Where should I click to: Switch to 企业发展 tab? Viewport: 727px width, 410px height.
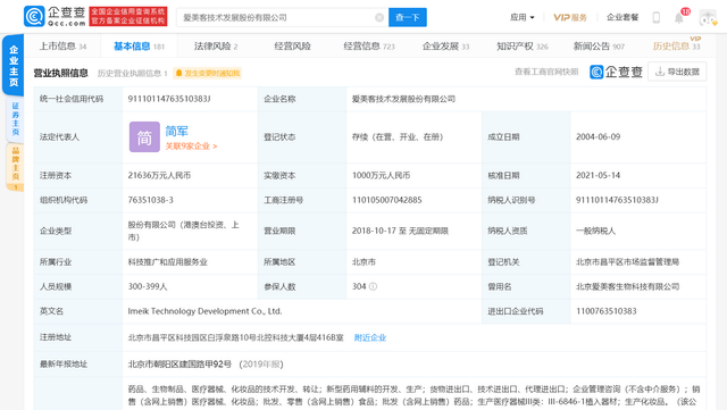446,46
